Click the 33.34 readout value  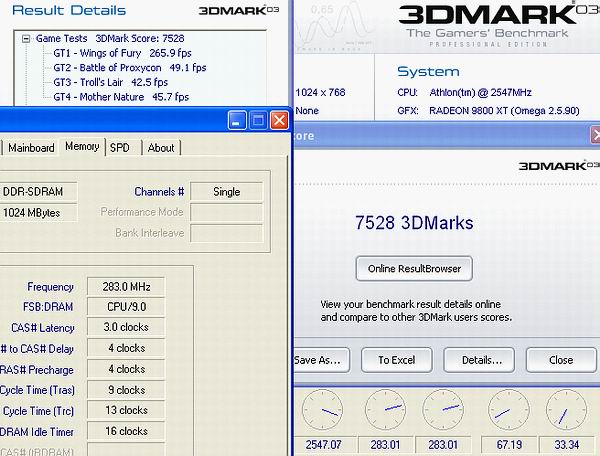[567, 445]
